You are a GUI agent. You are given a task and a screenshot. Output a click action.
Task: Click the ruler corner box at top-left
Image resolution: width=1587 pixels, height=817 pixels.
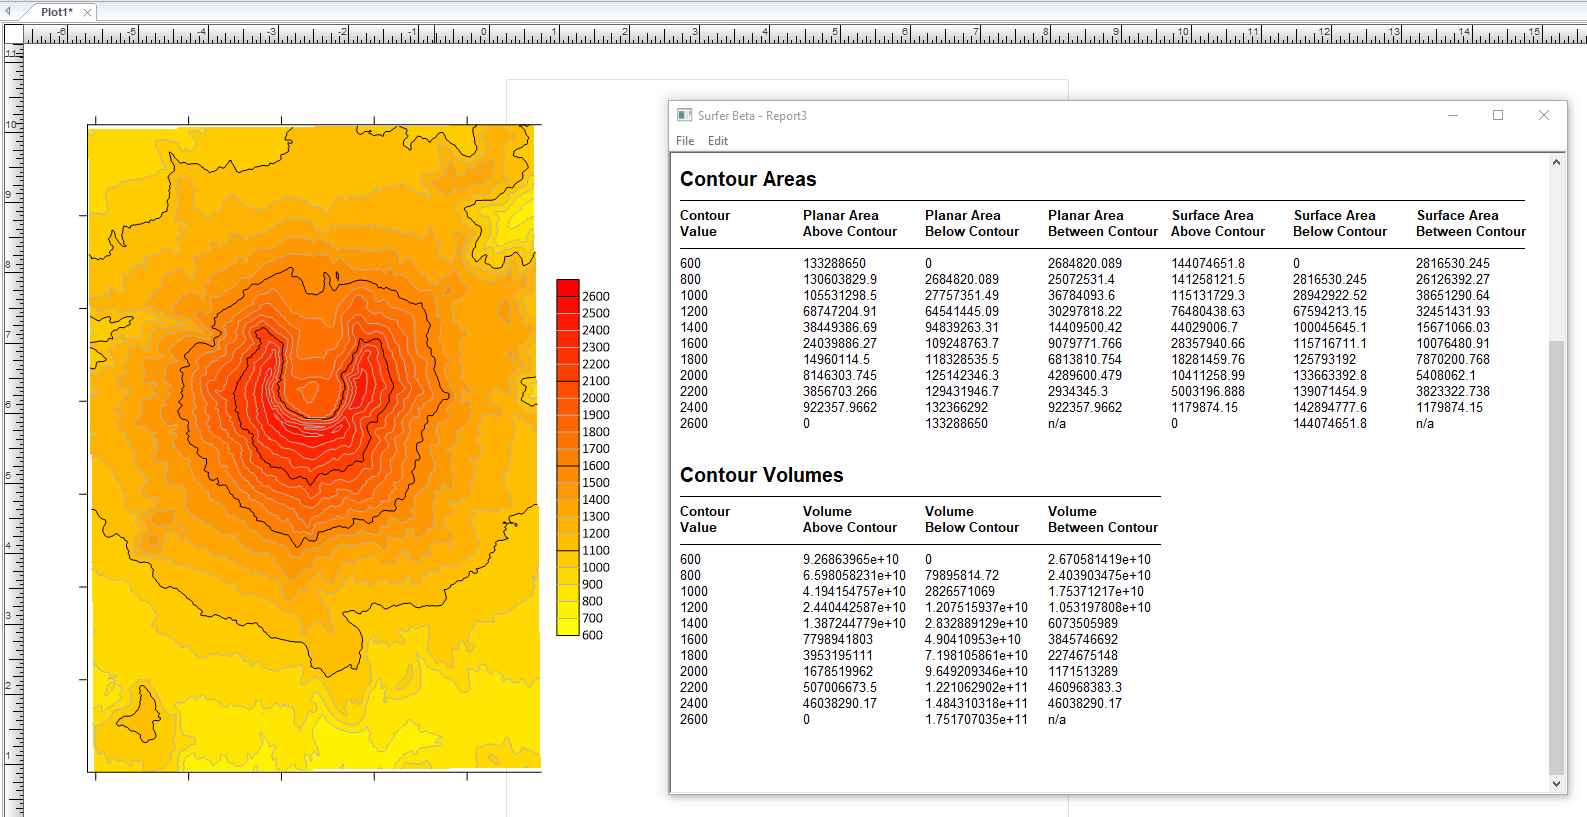[13, 34]
